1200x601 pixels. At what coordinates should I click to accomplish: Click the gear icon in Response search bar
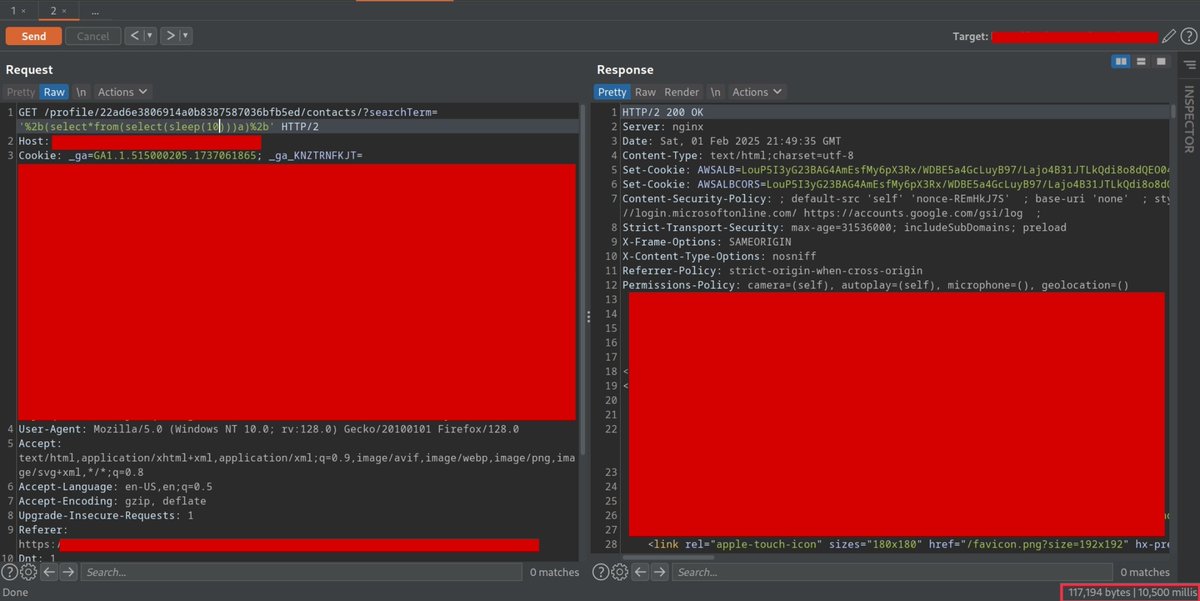617,572
